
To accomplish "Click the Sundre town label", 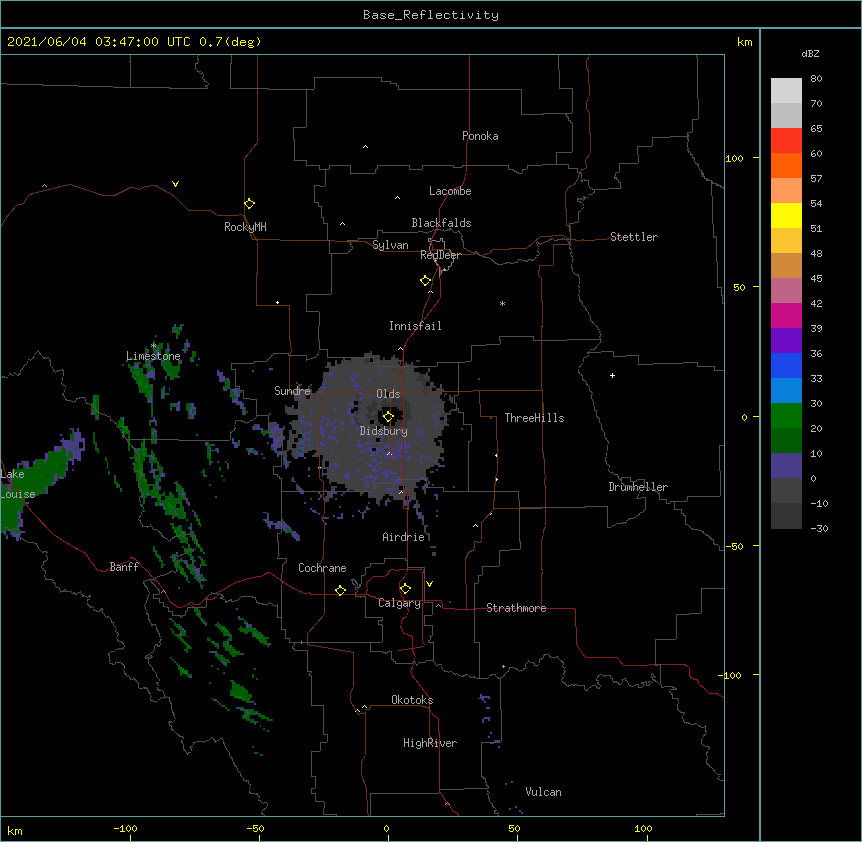I will 292,391.
